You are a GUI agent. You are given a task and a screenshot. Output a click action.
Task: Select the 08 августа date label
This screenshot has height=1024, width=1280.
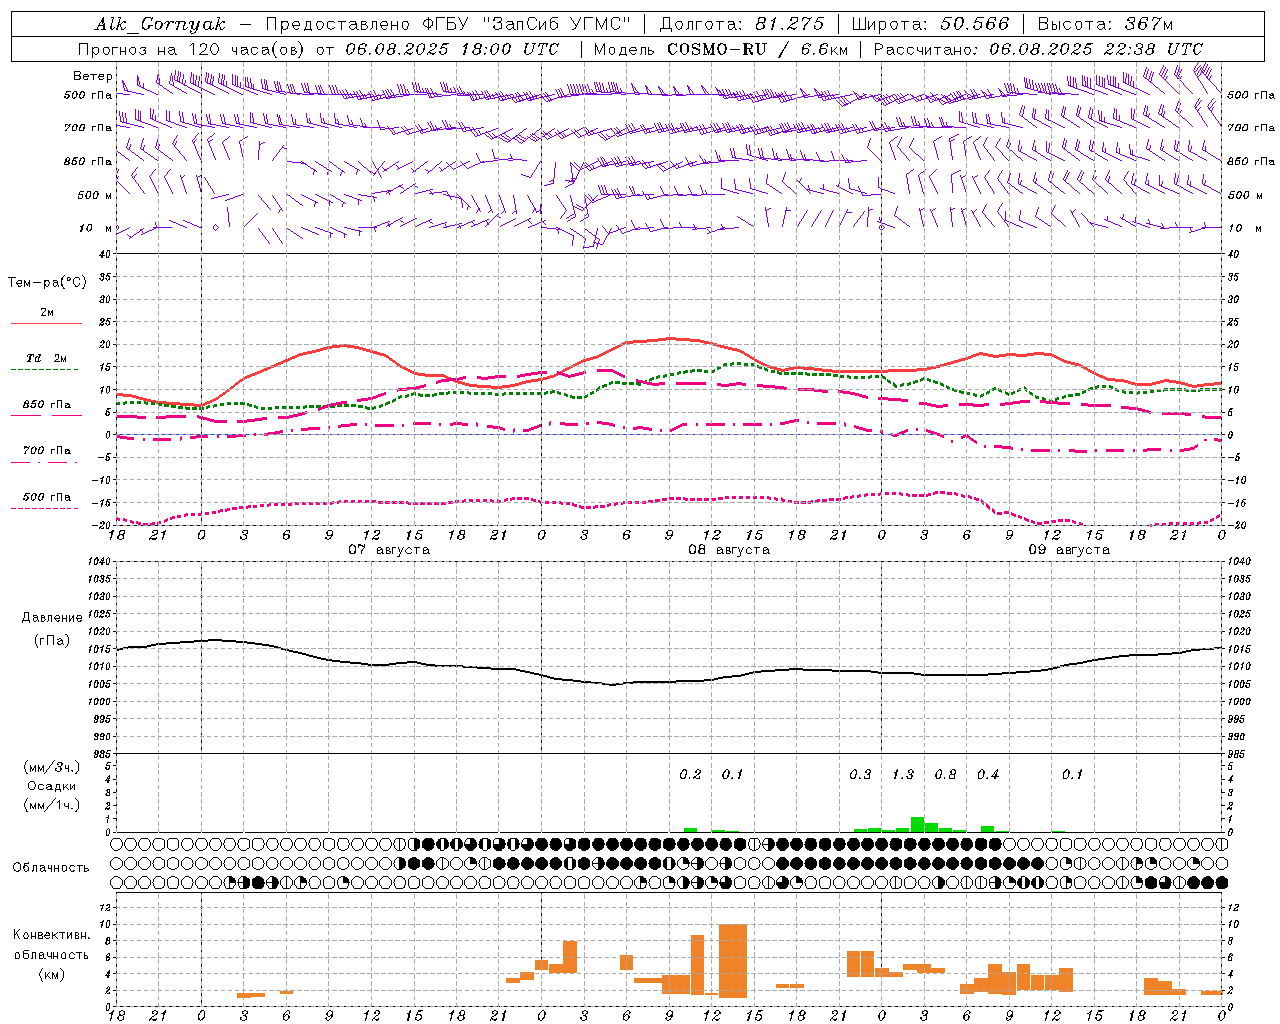click(729, 550)
